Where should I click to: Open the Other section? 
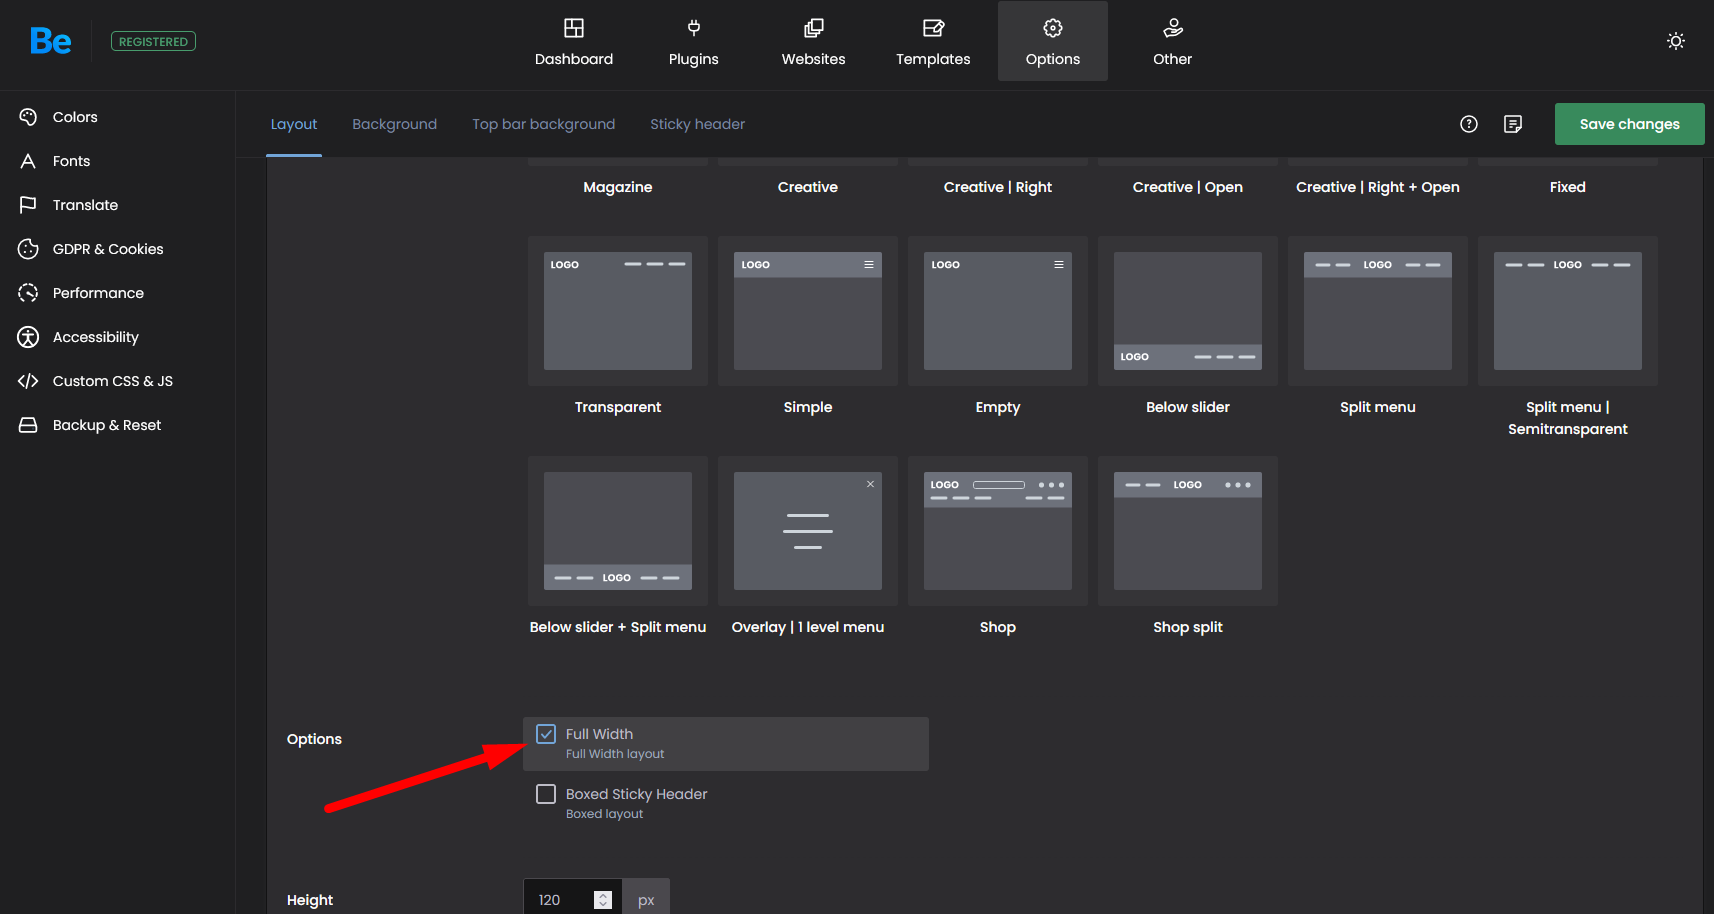tap(1173, 42)
